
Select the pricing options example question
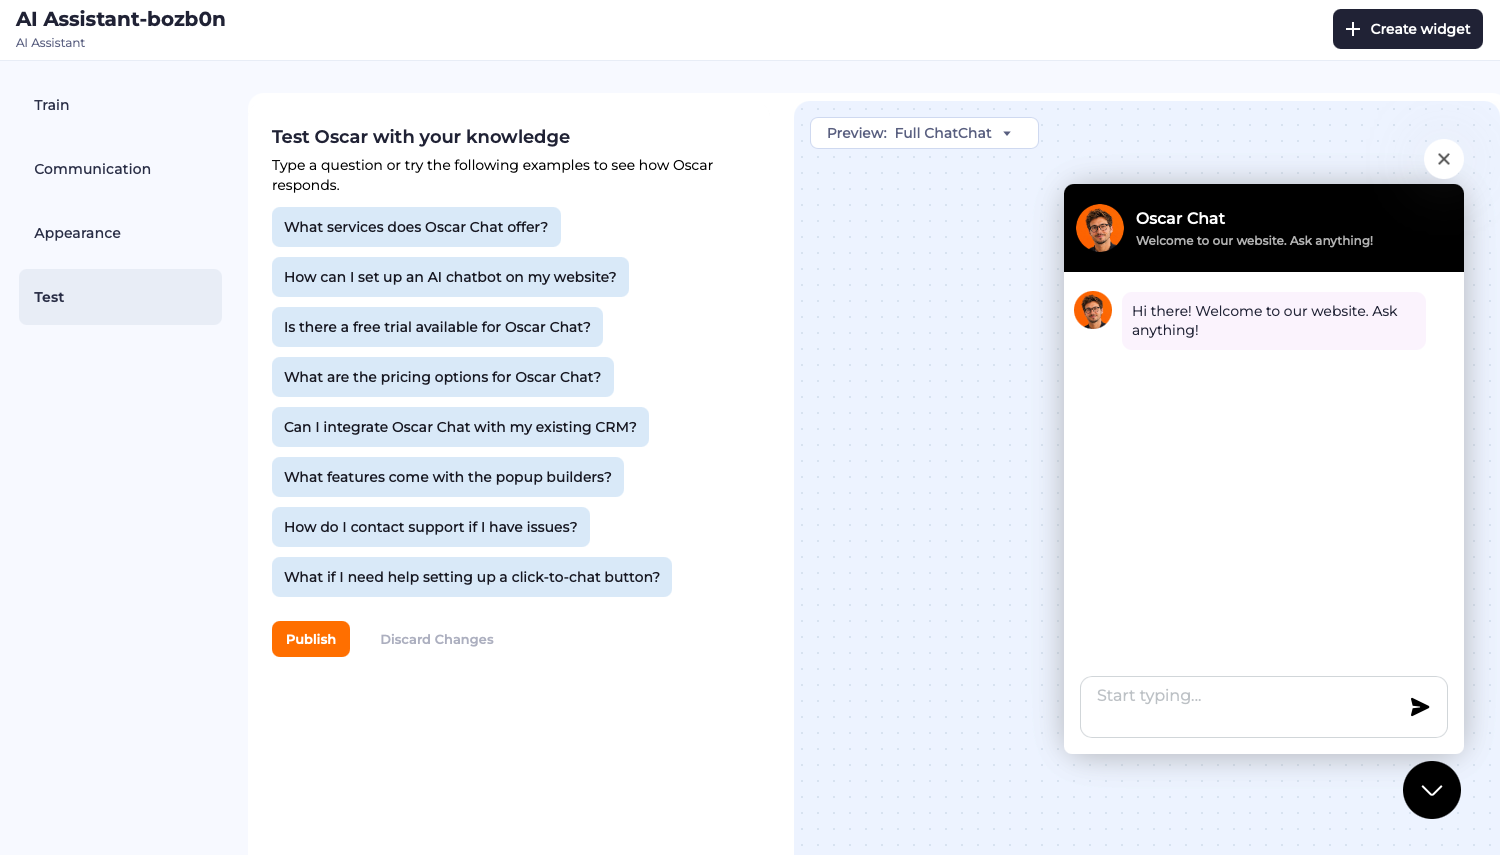[x=443, y=377]
